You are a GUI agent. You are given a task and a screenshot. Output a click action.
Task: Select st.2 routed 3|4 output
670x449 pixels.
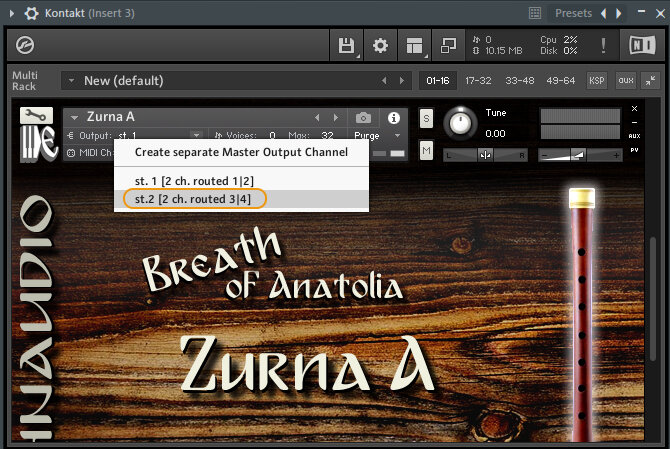click(x=241, y=199)
